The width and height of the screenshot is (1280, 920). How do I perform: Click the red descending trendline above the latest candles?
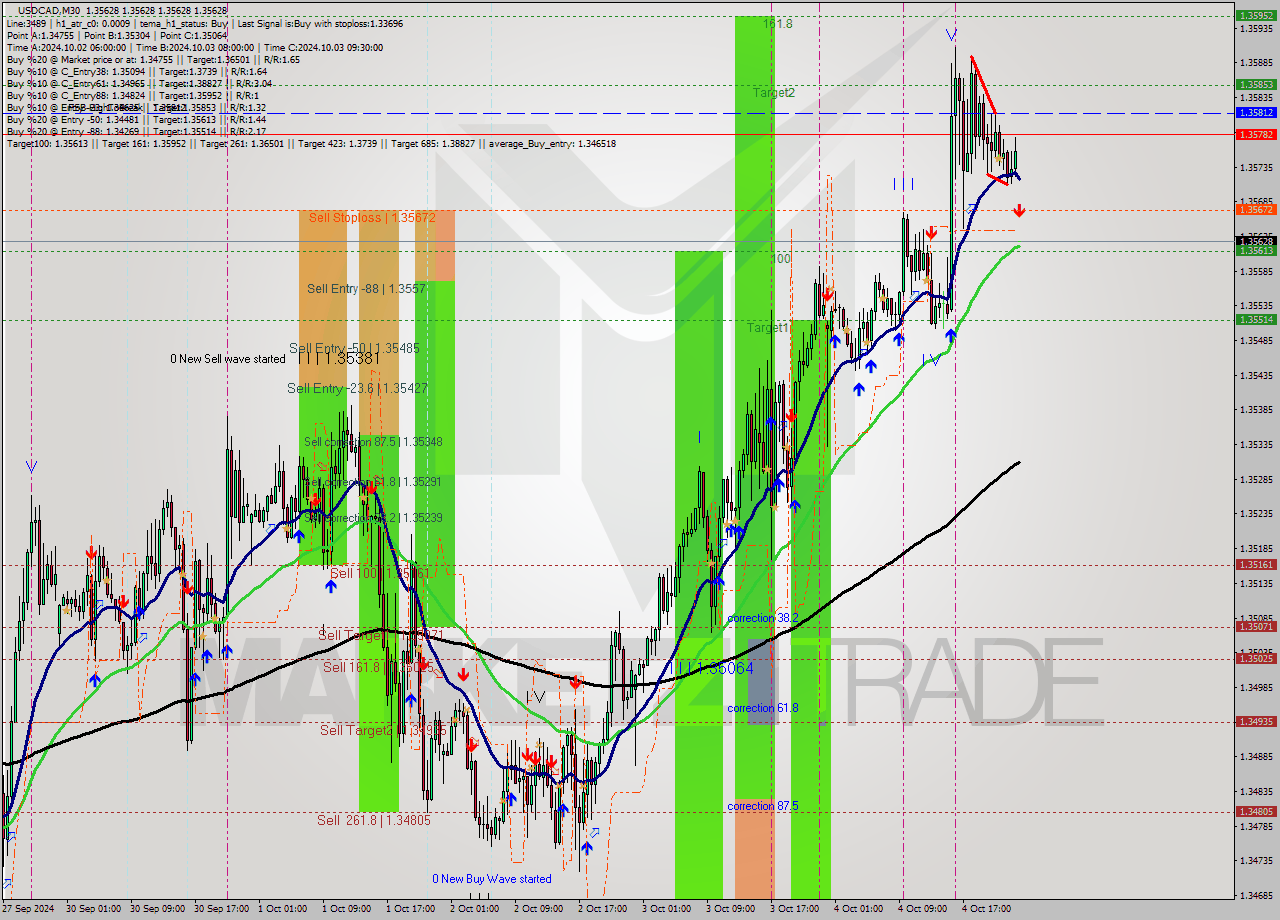click(983, 84)
